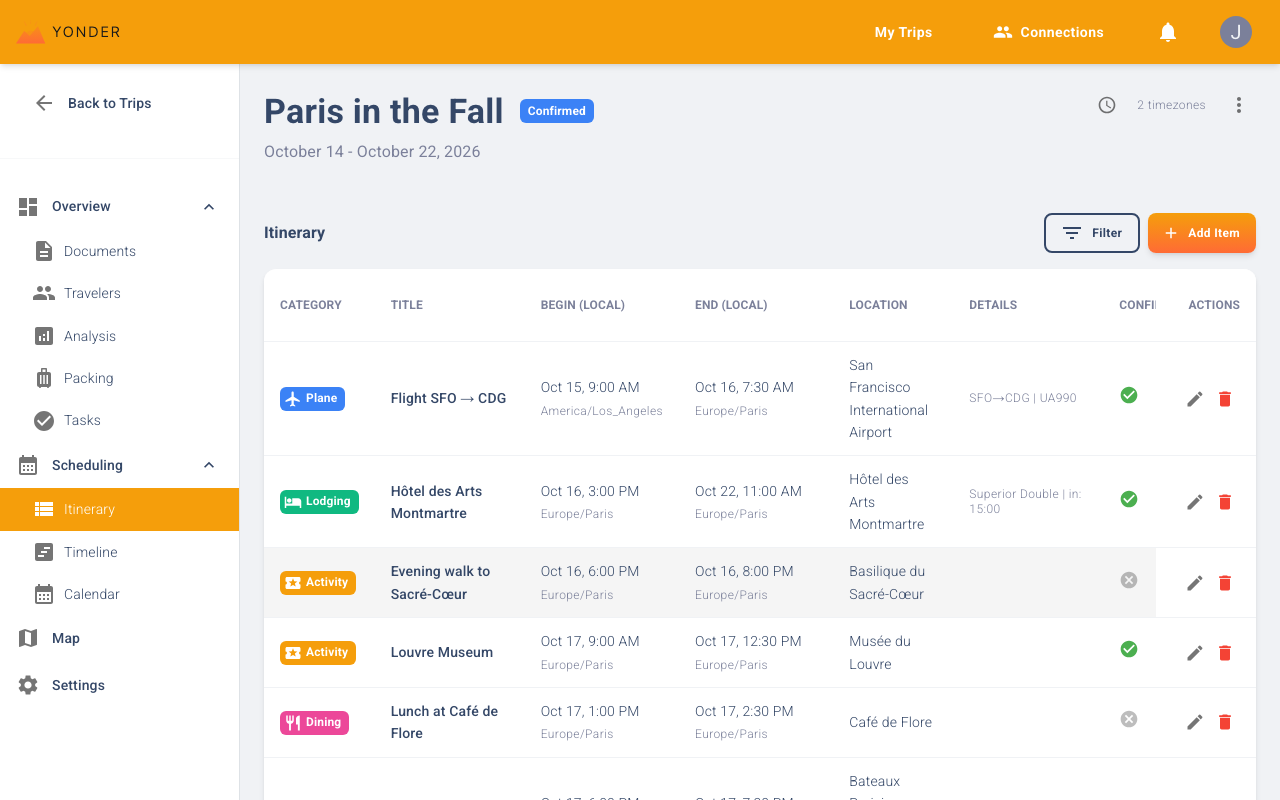Open the Calendar icon under Scheduling

click(x=45, y=594)
